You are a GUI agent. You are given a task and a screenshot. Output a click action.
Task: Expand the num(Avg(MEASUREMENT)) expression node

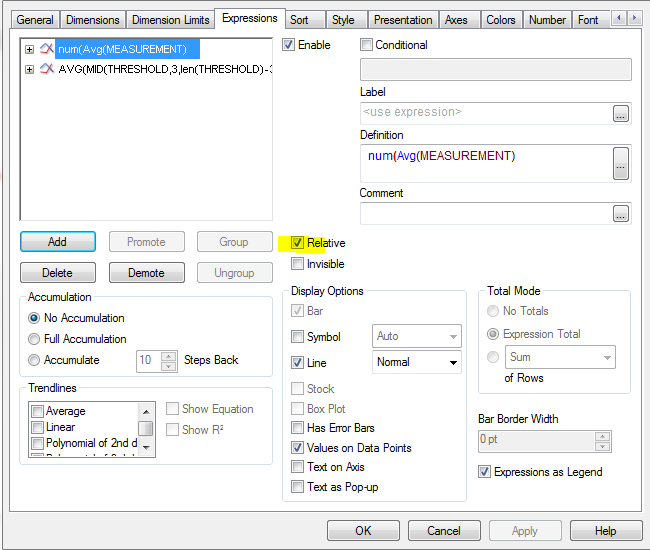click(29, 49)
